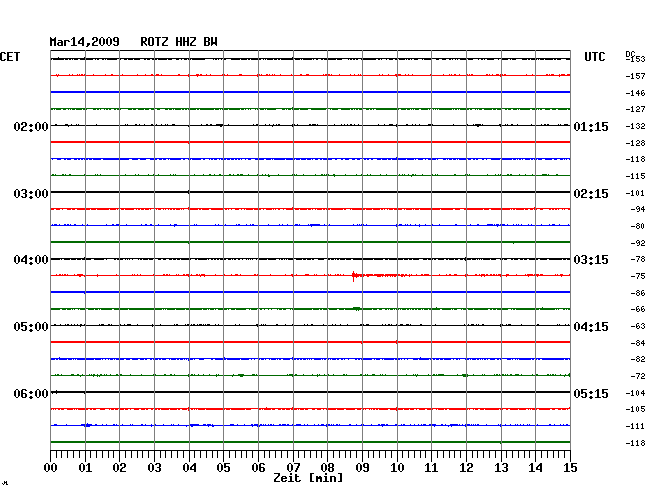Click minute tick label "12"
This screenshot has width=650, height=494.
pos(466,468)
